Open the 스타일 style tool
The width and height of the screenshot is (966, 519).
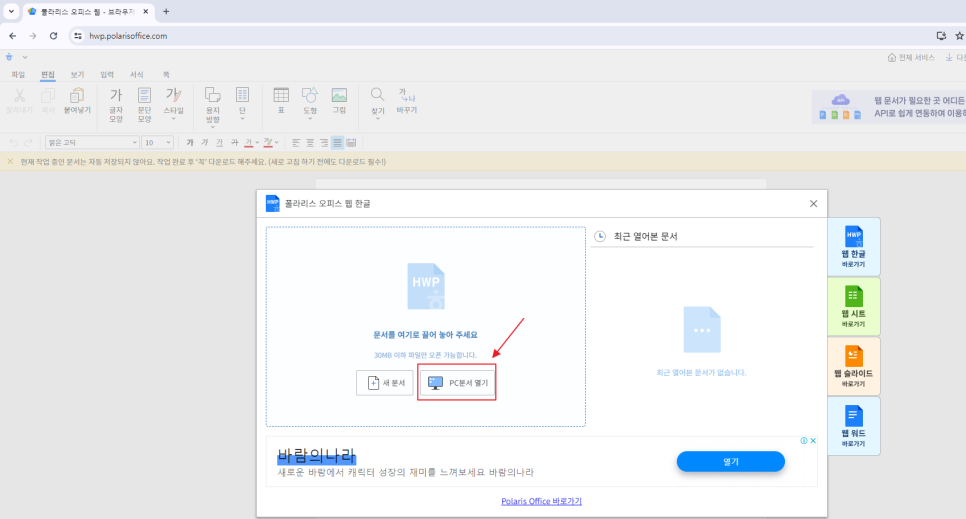coord(174,102)
